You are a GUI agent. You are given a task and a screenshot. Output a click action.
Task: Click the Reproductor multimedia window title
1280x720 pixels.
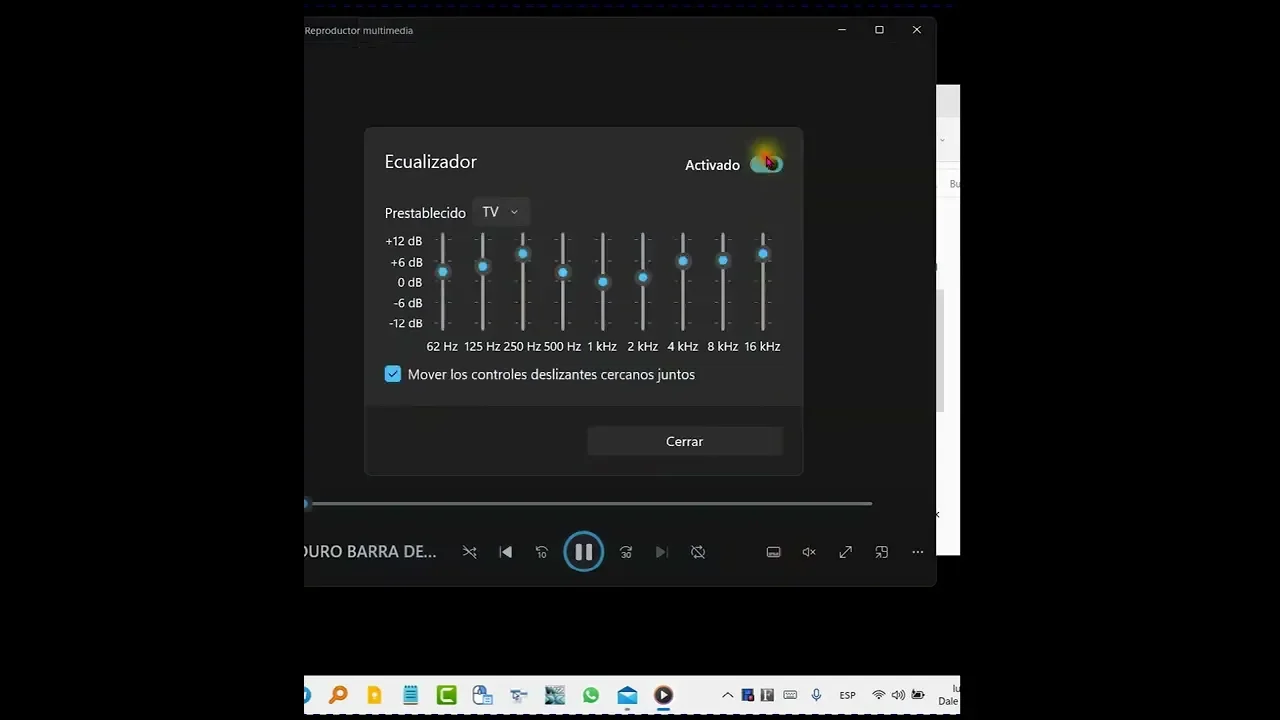[x=358, y=30]
